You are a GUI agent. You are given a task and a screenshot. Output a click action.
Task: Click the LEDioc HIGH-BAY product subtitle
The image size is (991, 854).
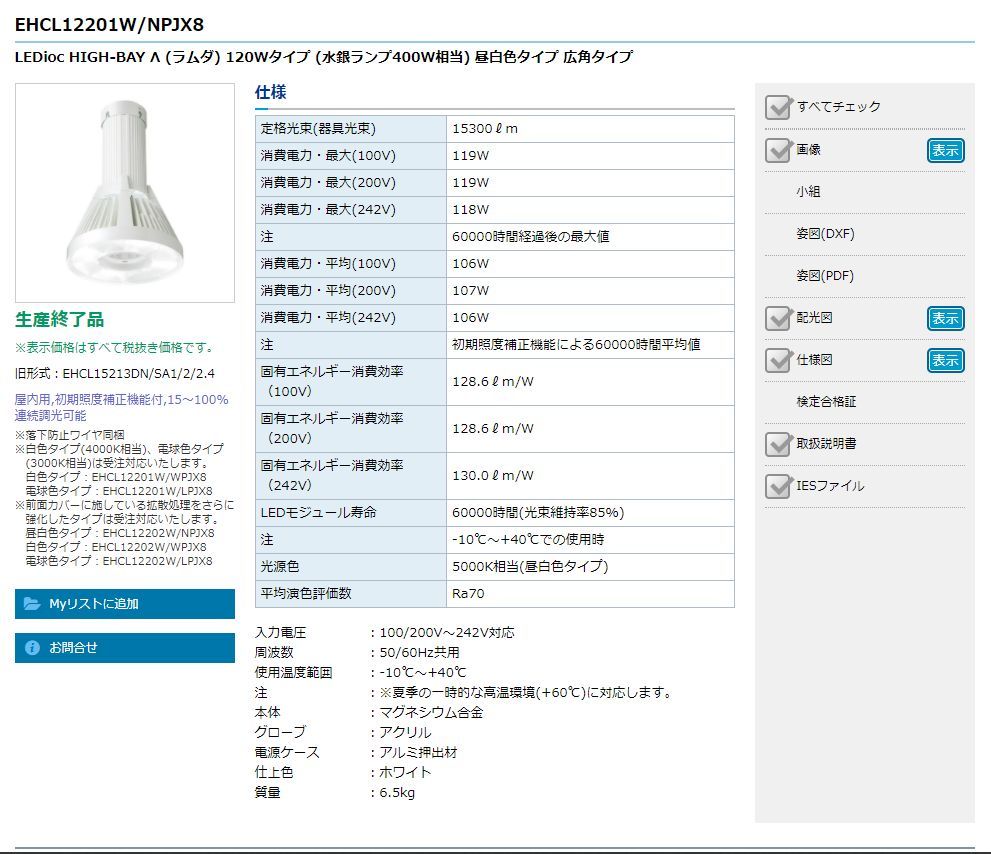coord(324,57)
